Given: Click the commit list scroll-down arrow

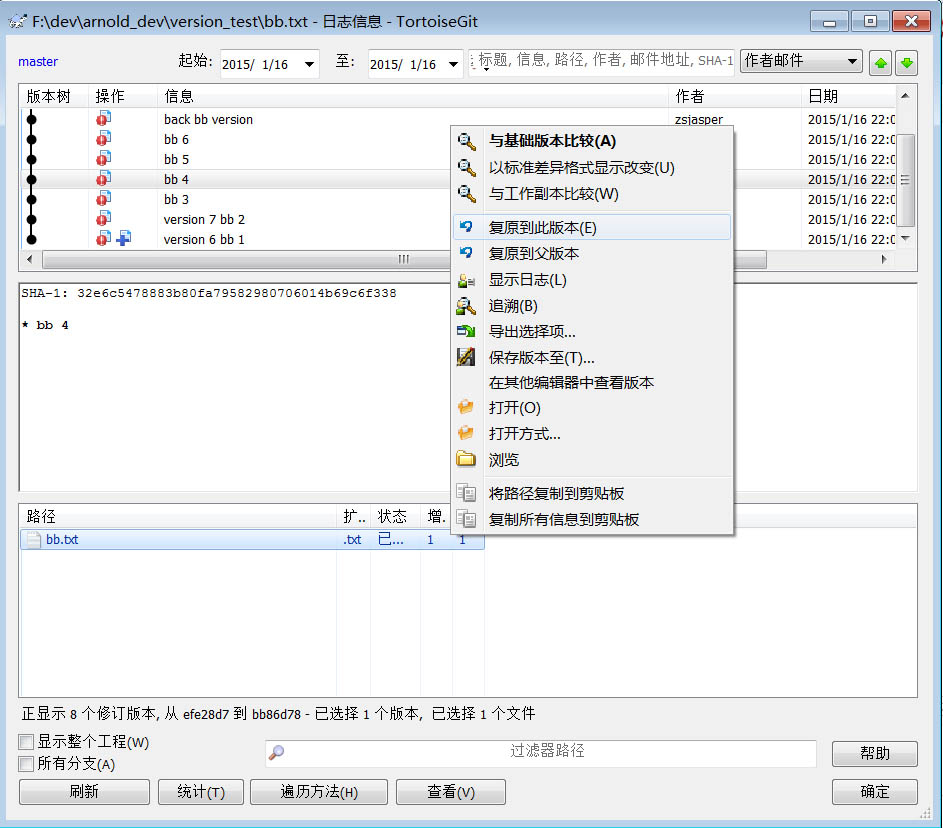Looking at the screenshot, I should (x=905, y=239).
